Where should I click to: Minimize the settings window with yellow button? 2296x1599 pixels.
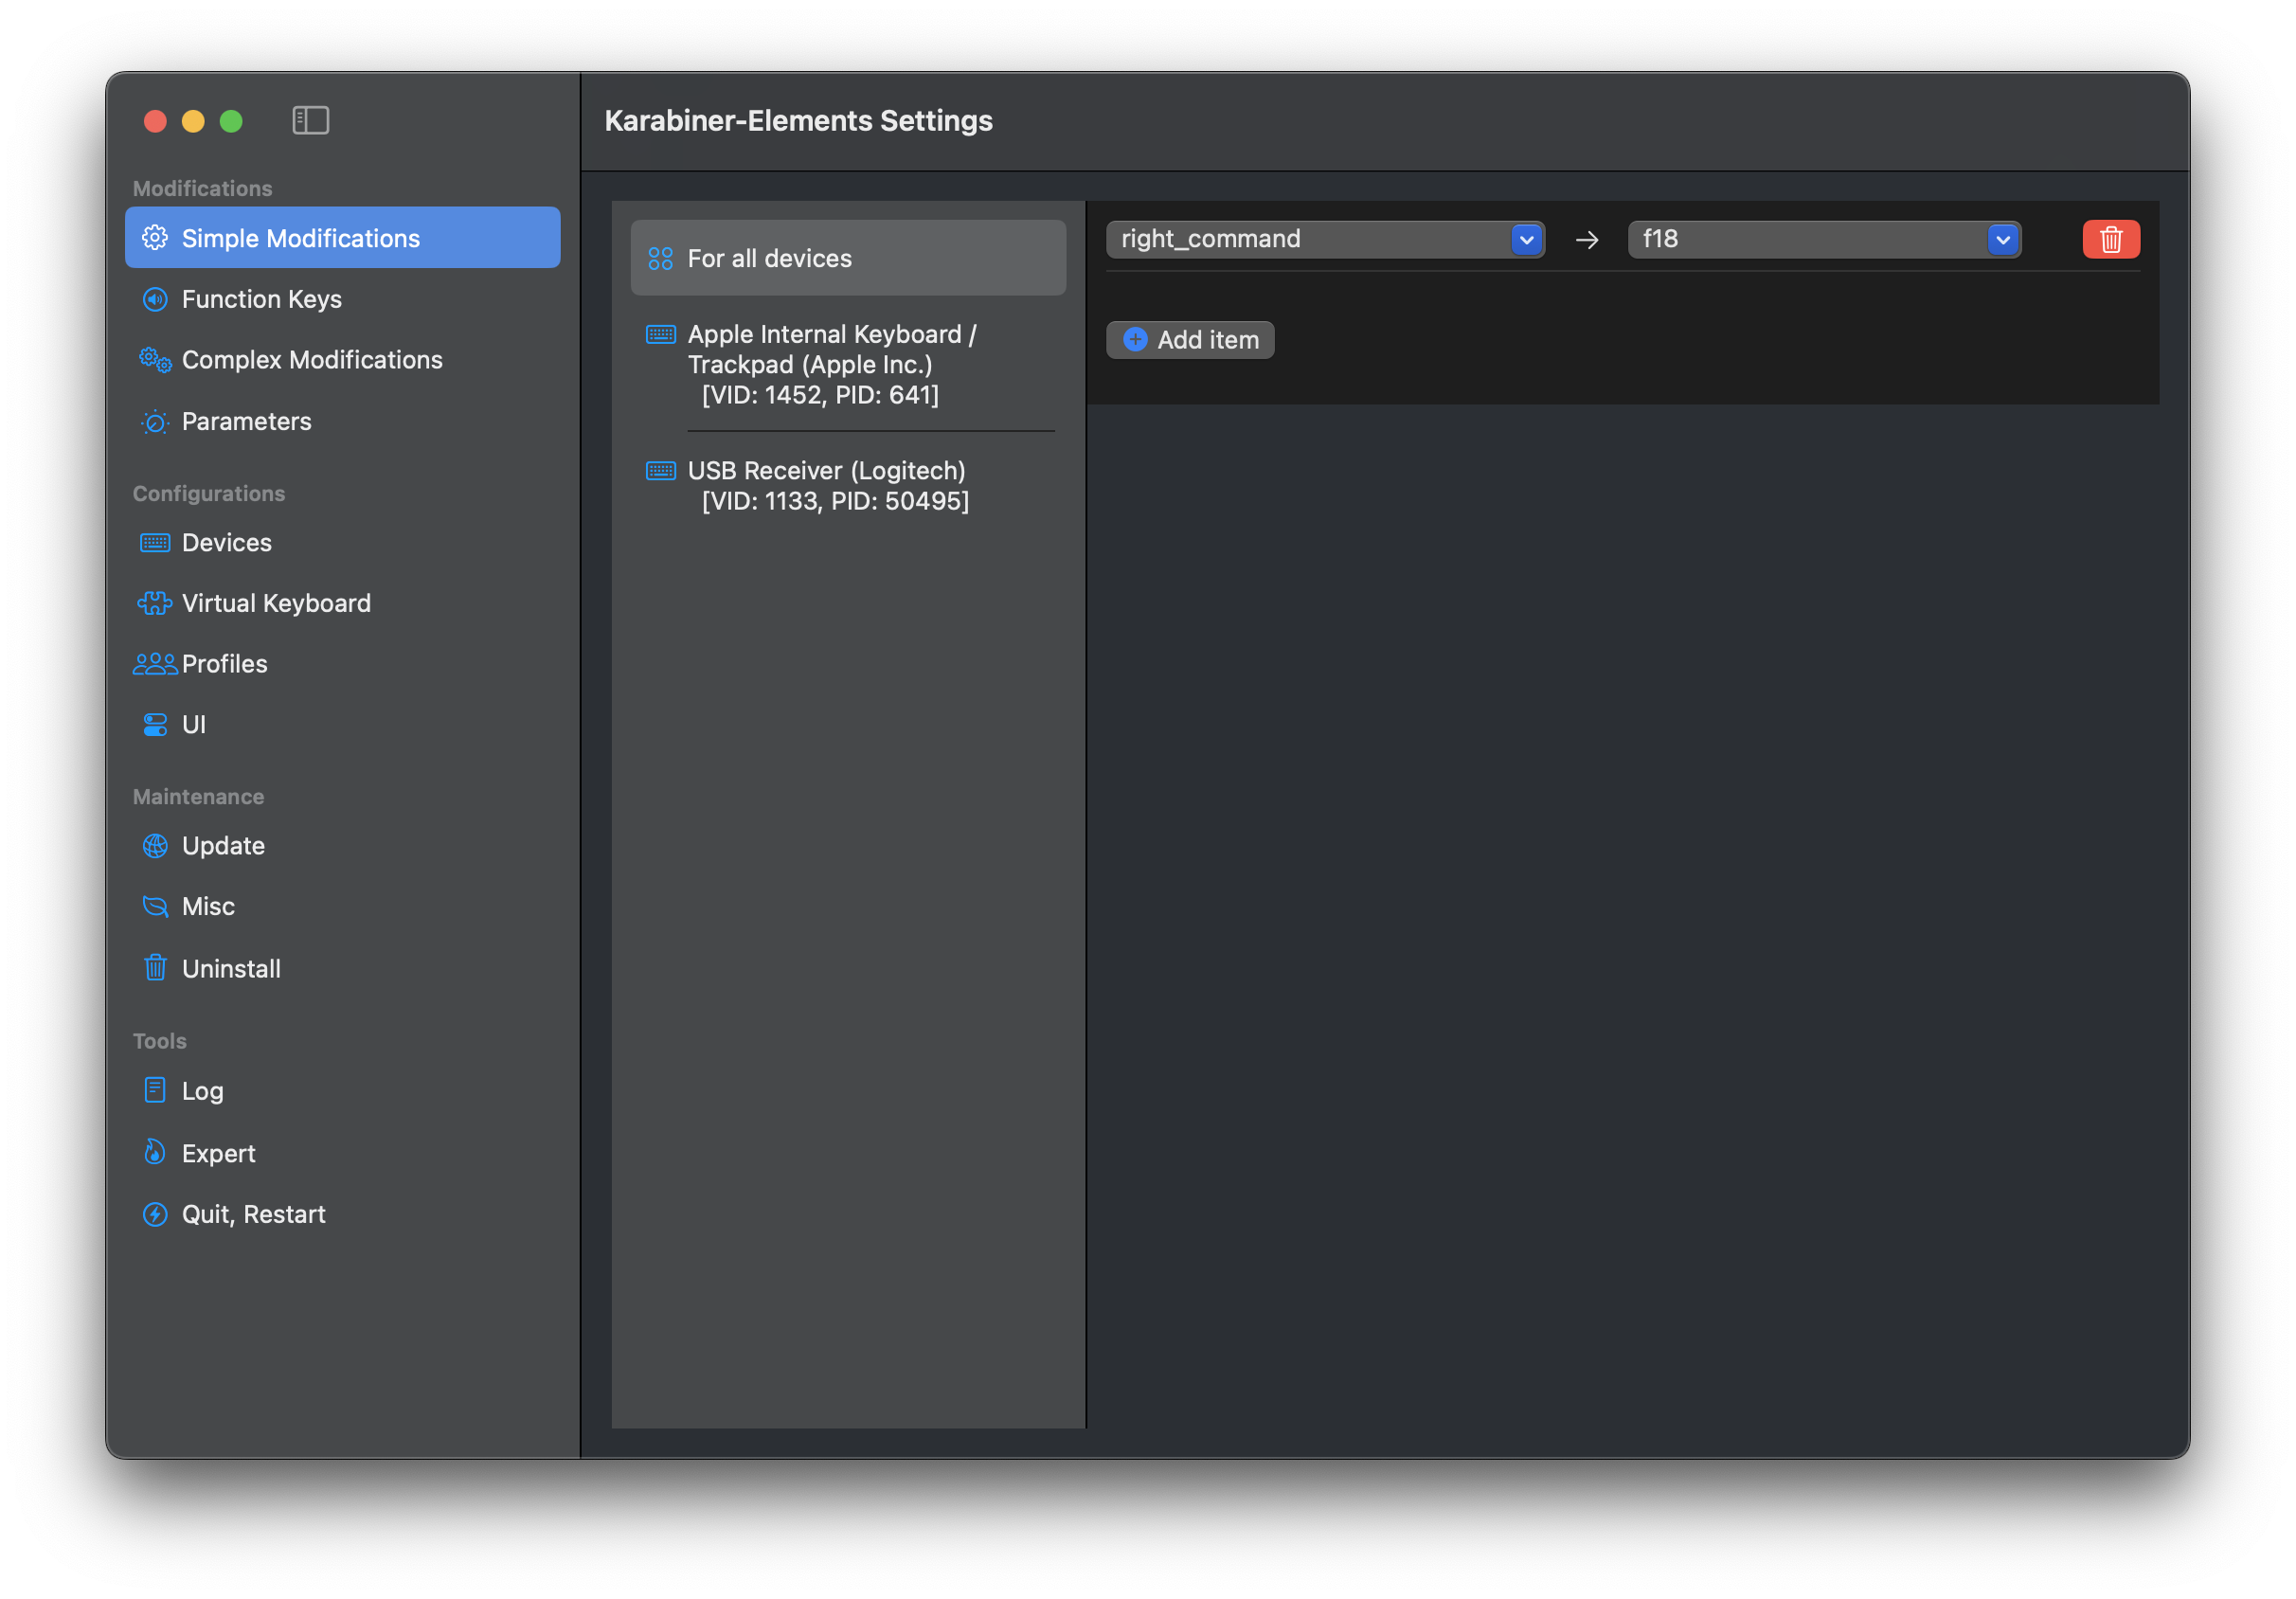point(193,121)
